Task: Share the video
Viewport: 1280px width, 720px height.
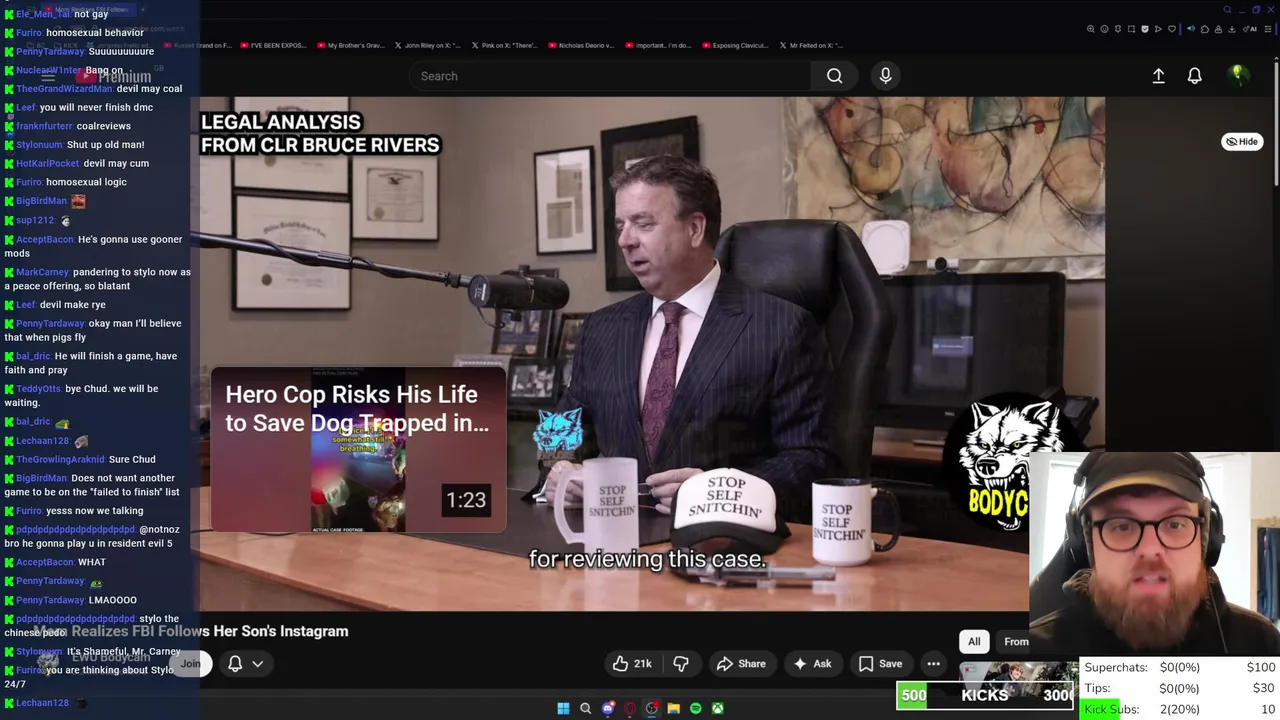Action: (x=741, y=664)
